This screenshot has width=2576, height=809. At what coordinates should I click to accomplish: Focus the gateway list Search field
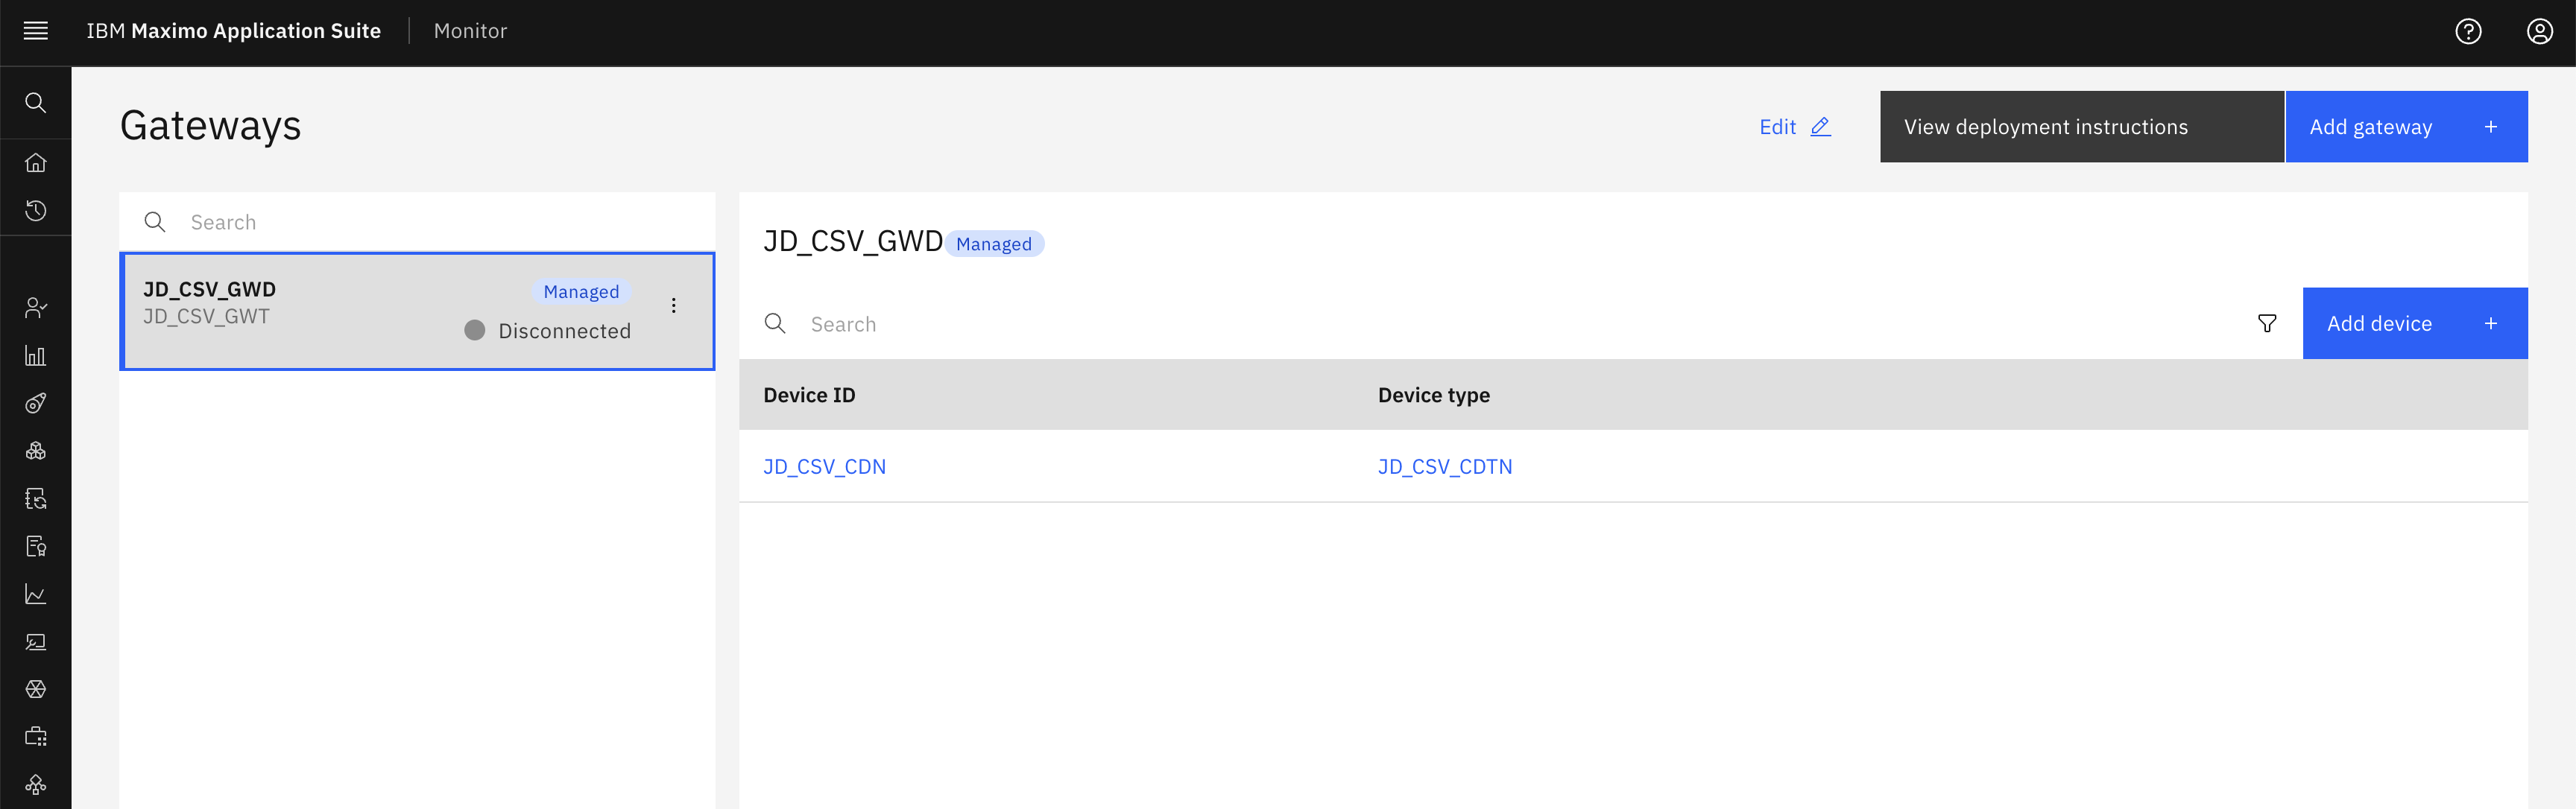click(x=417, y=222)
